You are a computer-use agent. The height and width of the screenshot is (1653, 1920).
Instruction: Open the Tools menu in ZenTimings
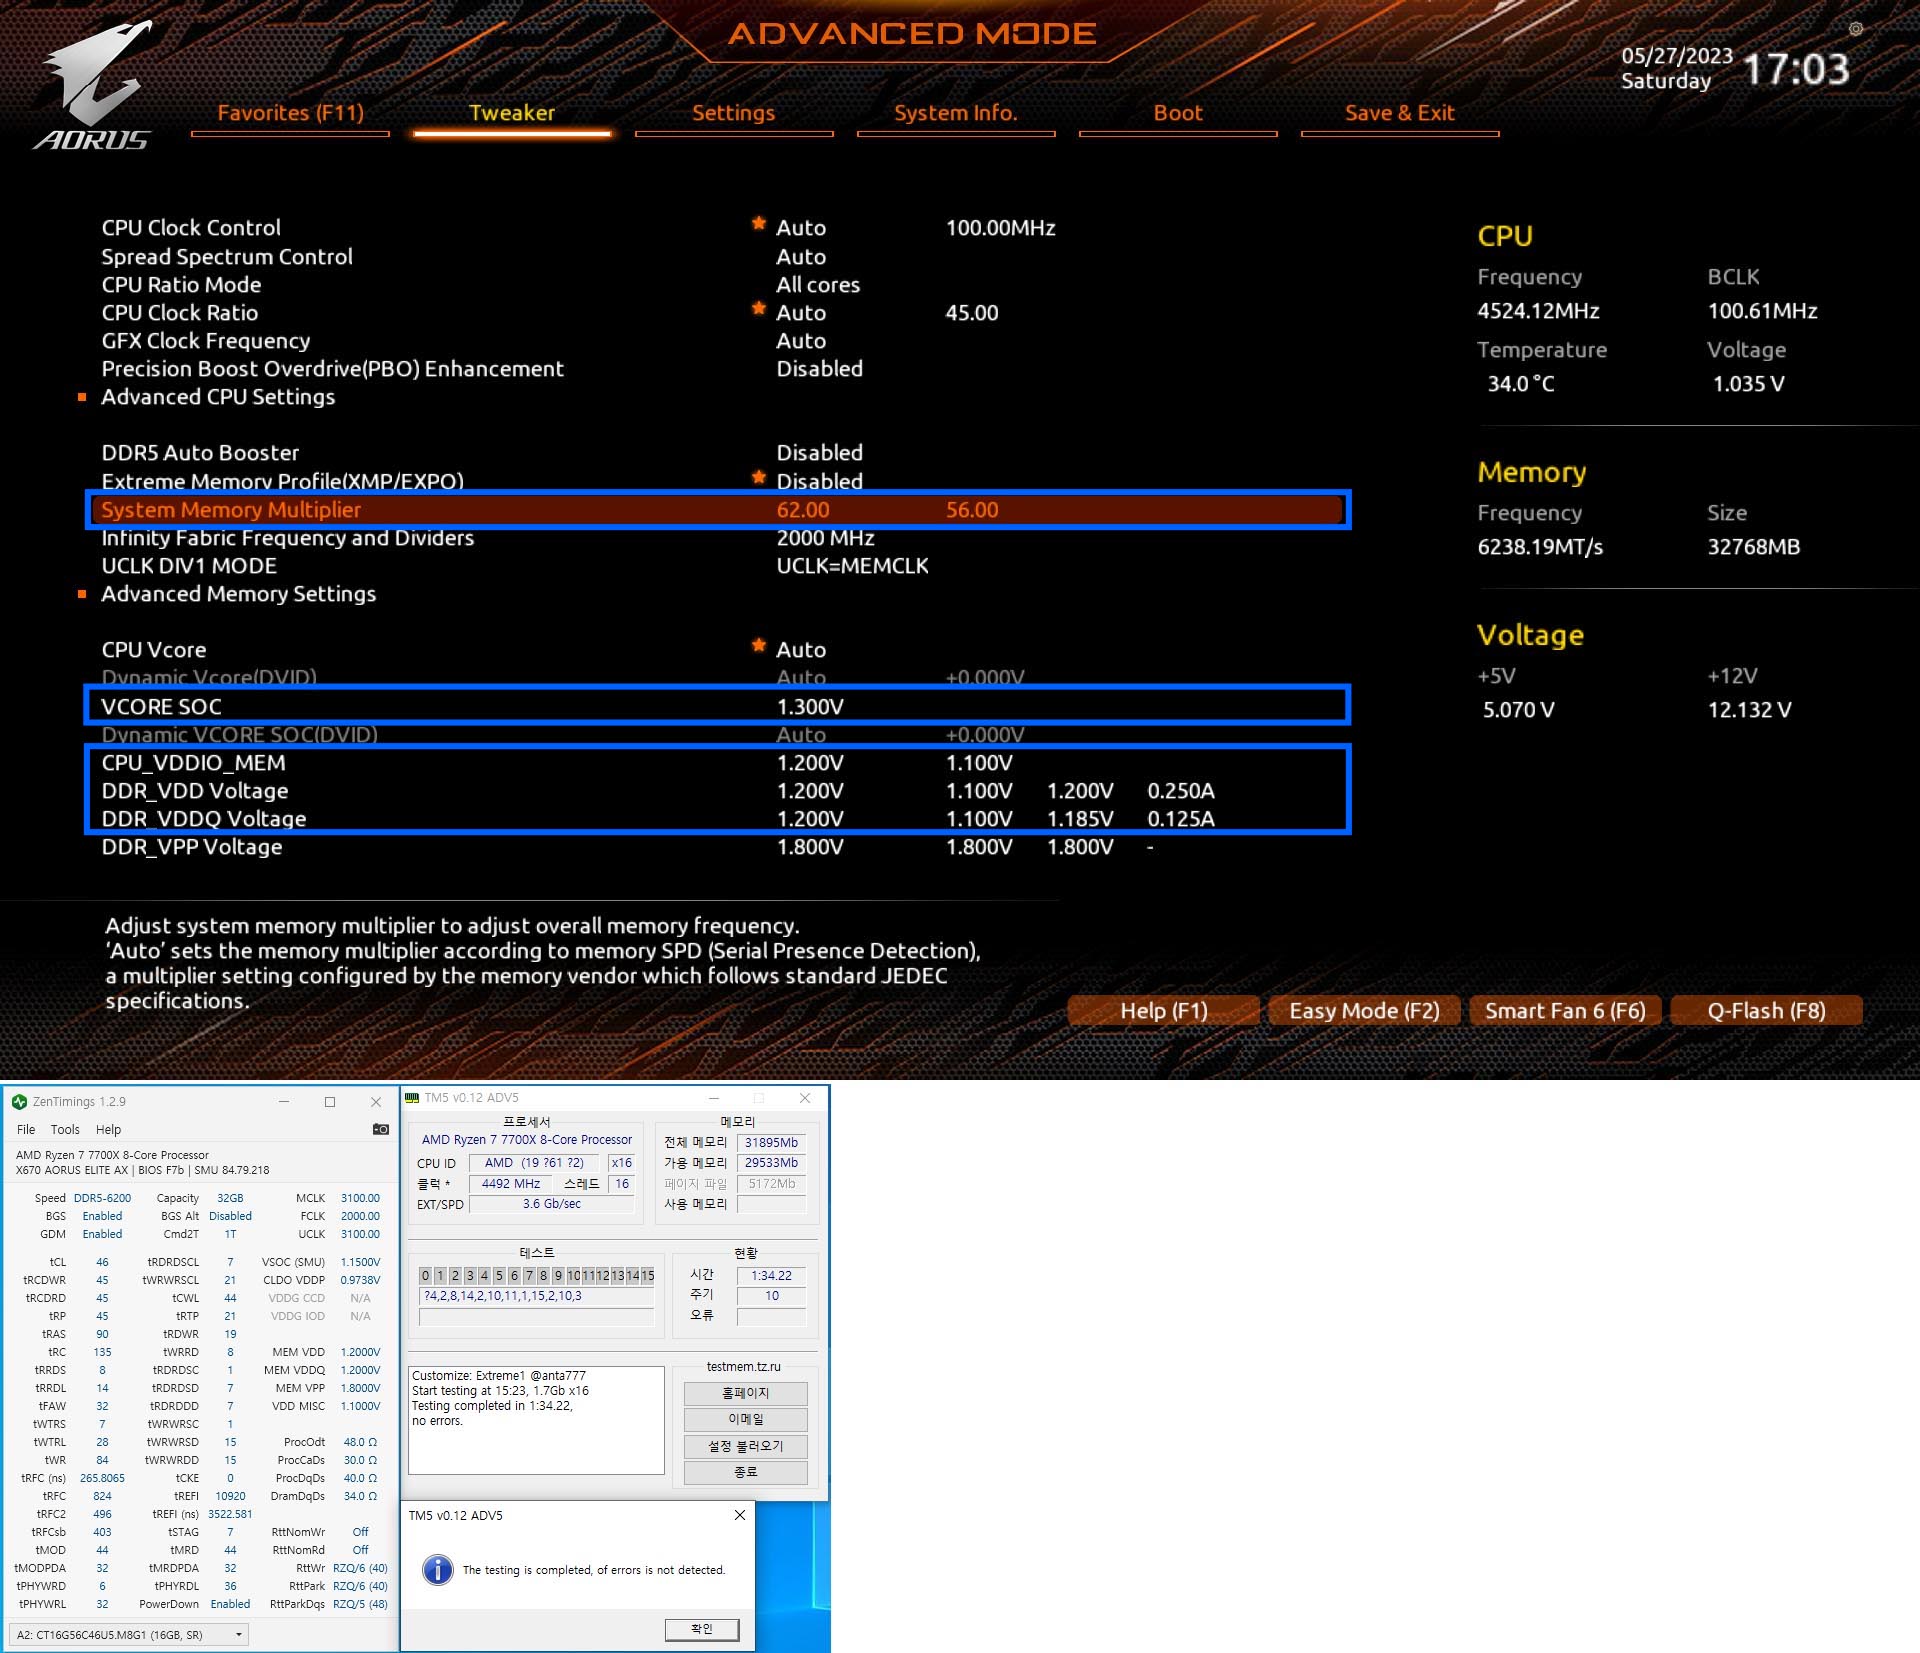click(x=65, y=1129)
